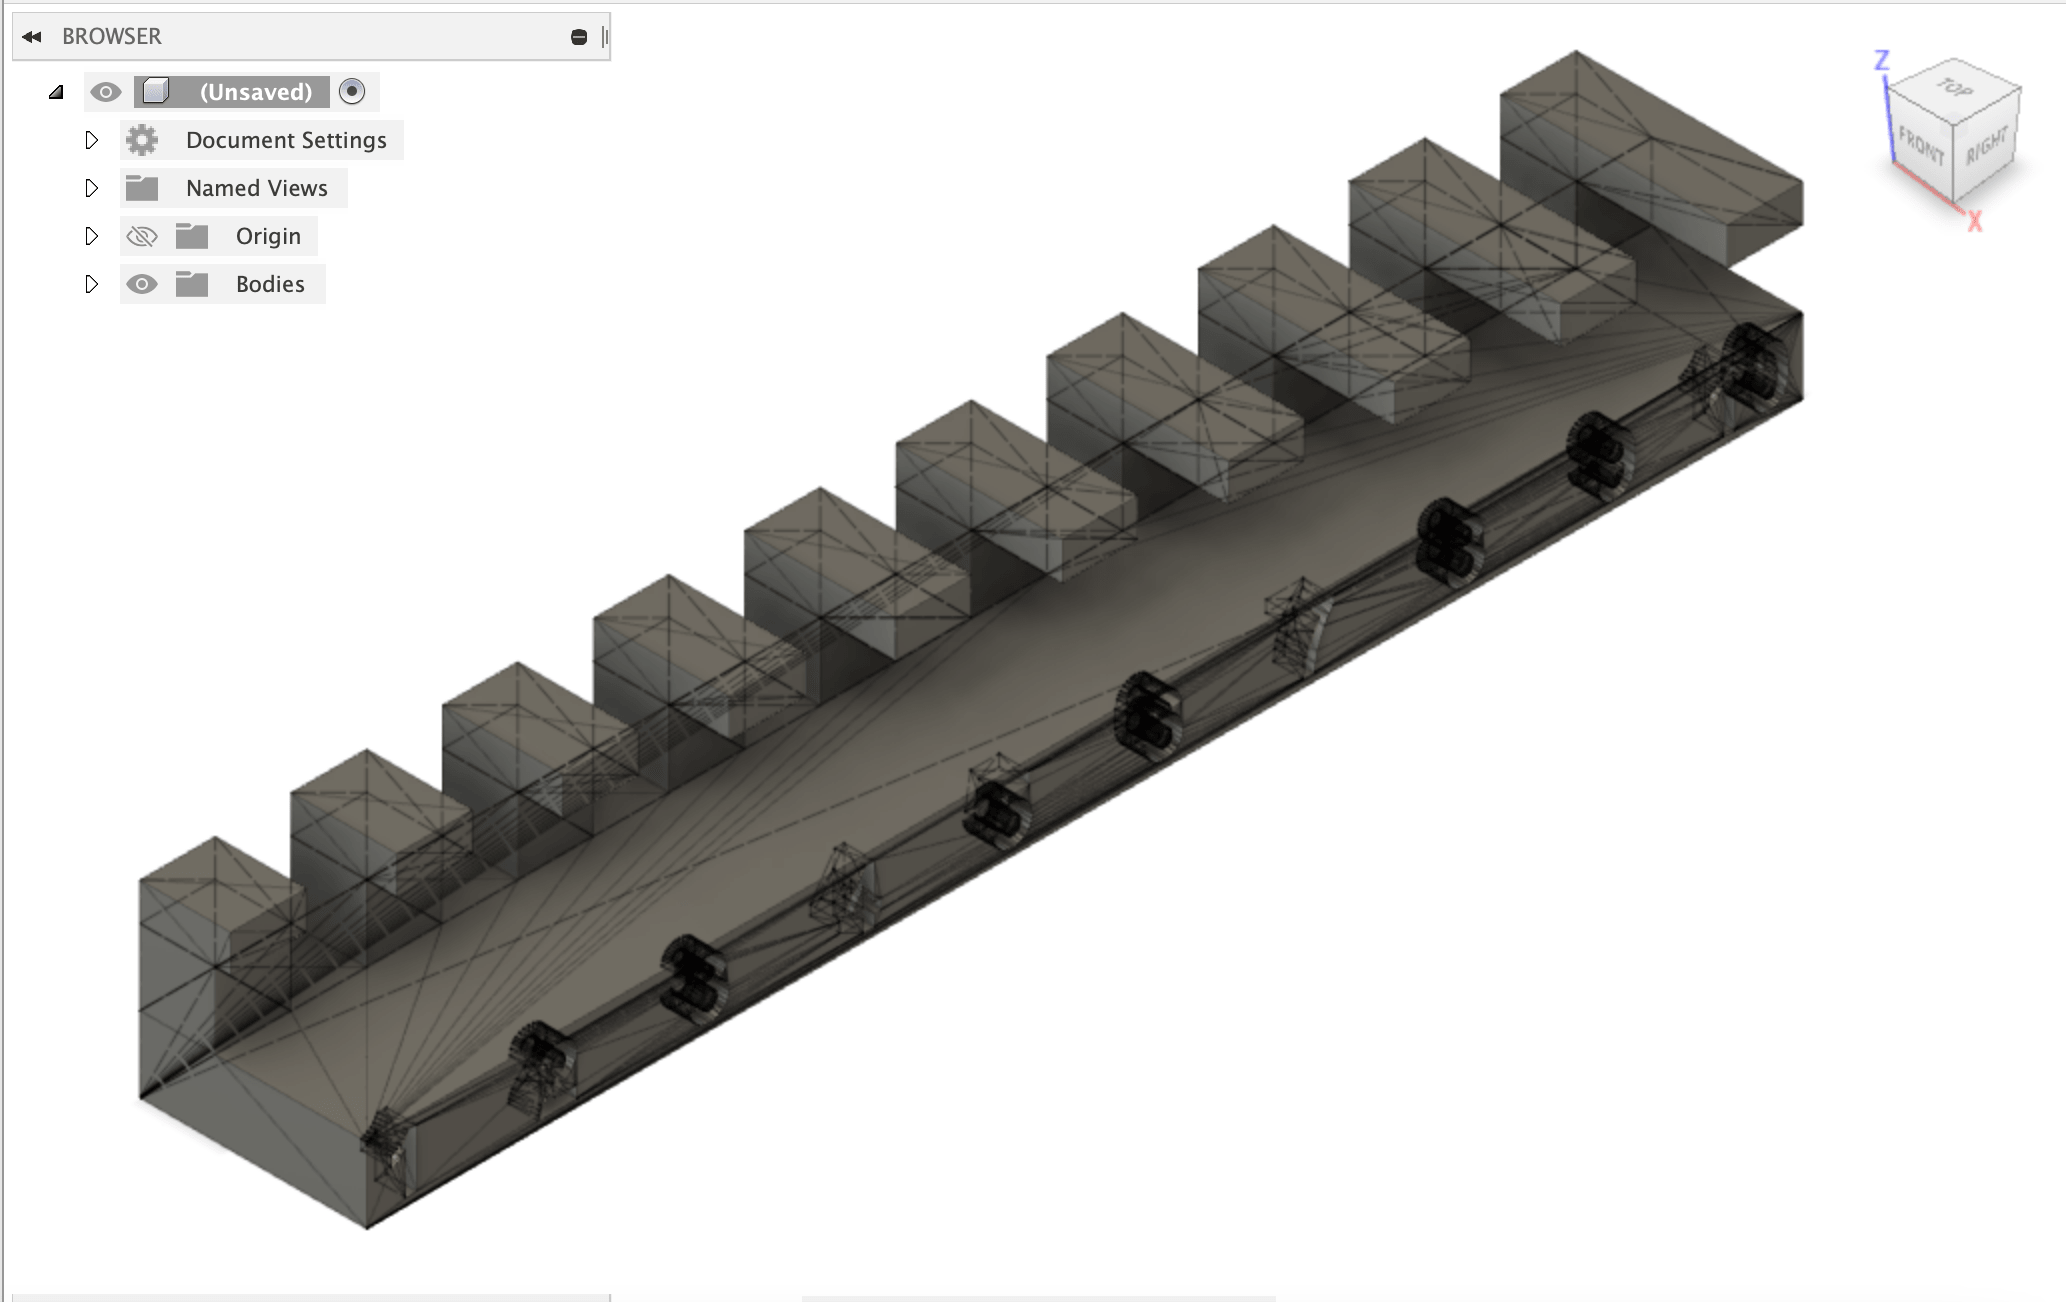The width and height of the screenshot is (2066, 1302).
Task: Click the Browser panel minimize circle icon
Action: [578, 37]
